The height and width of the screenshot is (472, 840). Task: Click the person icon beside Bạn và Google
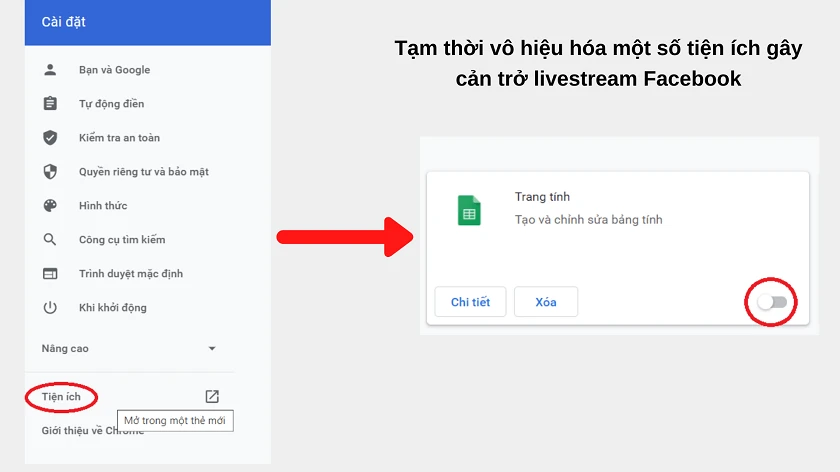[x=50, y=70]
